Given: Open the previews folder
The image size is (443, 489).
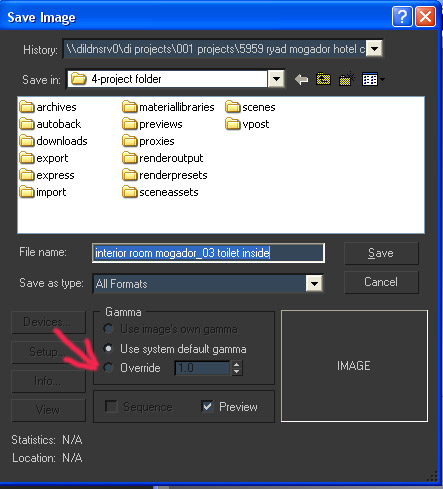Looking at the screenshot, I should pos(152,124).
